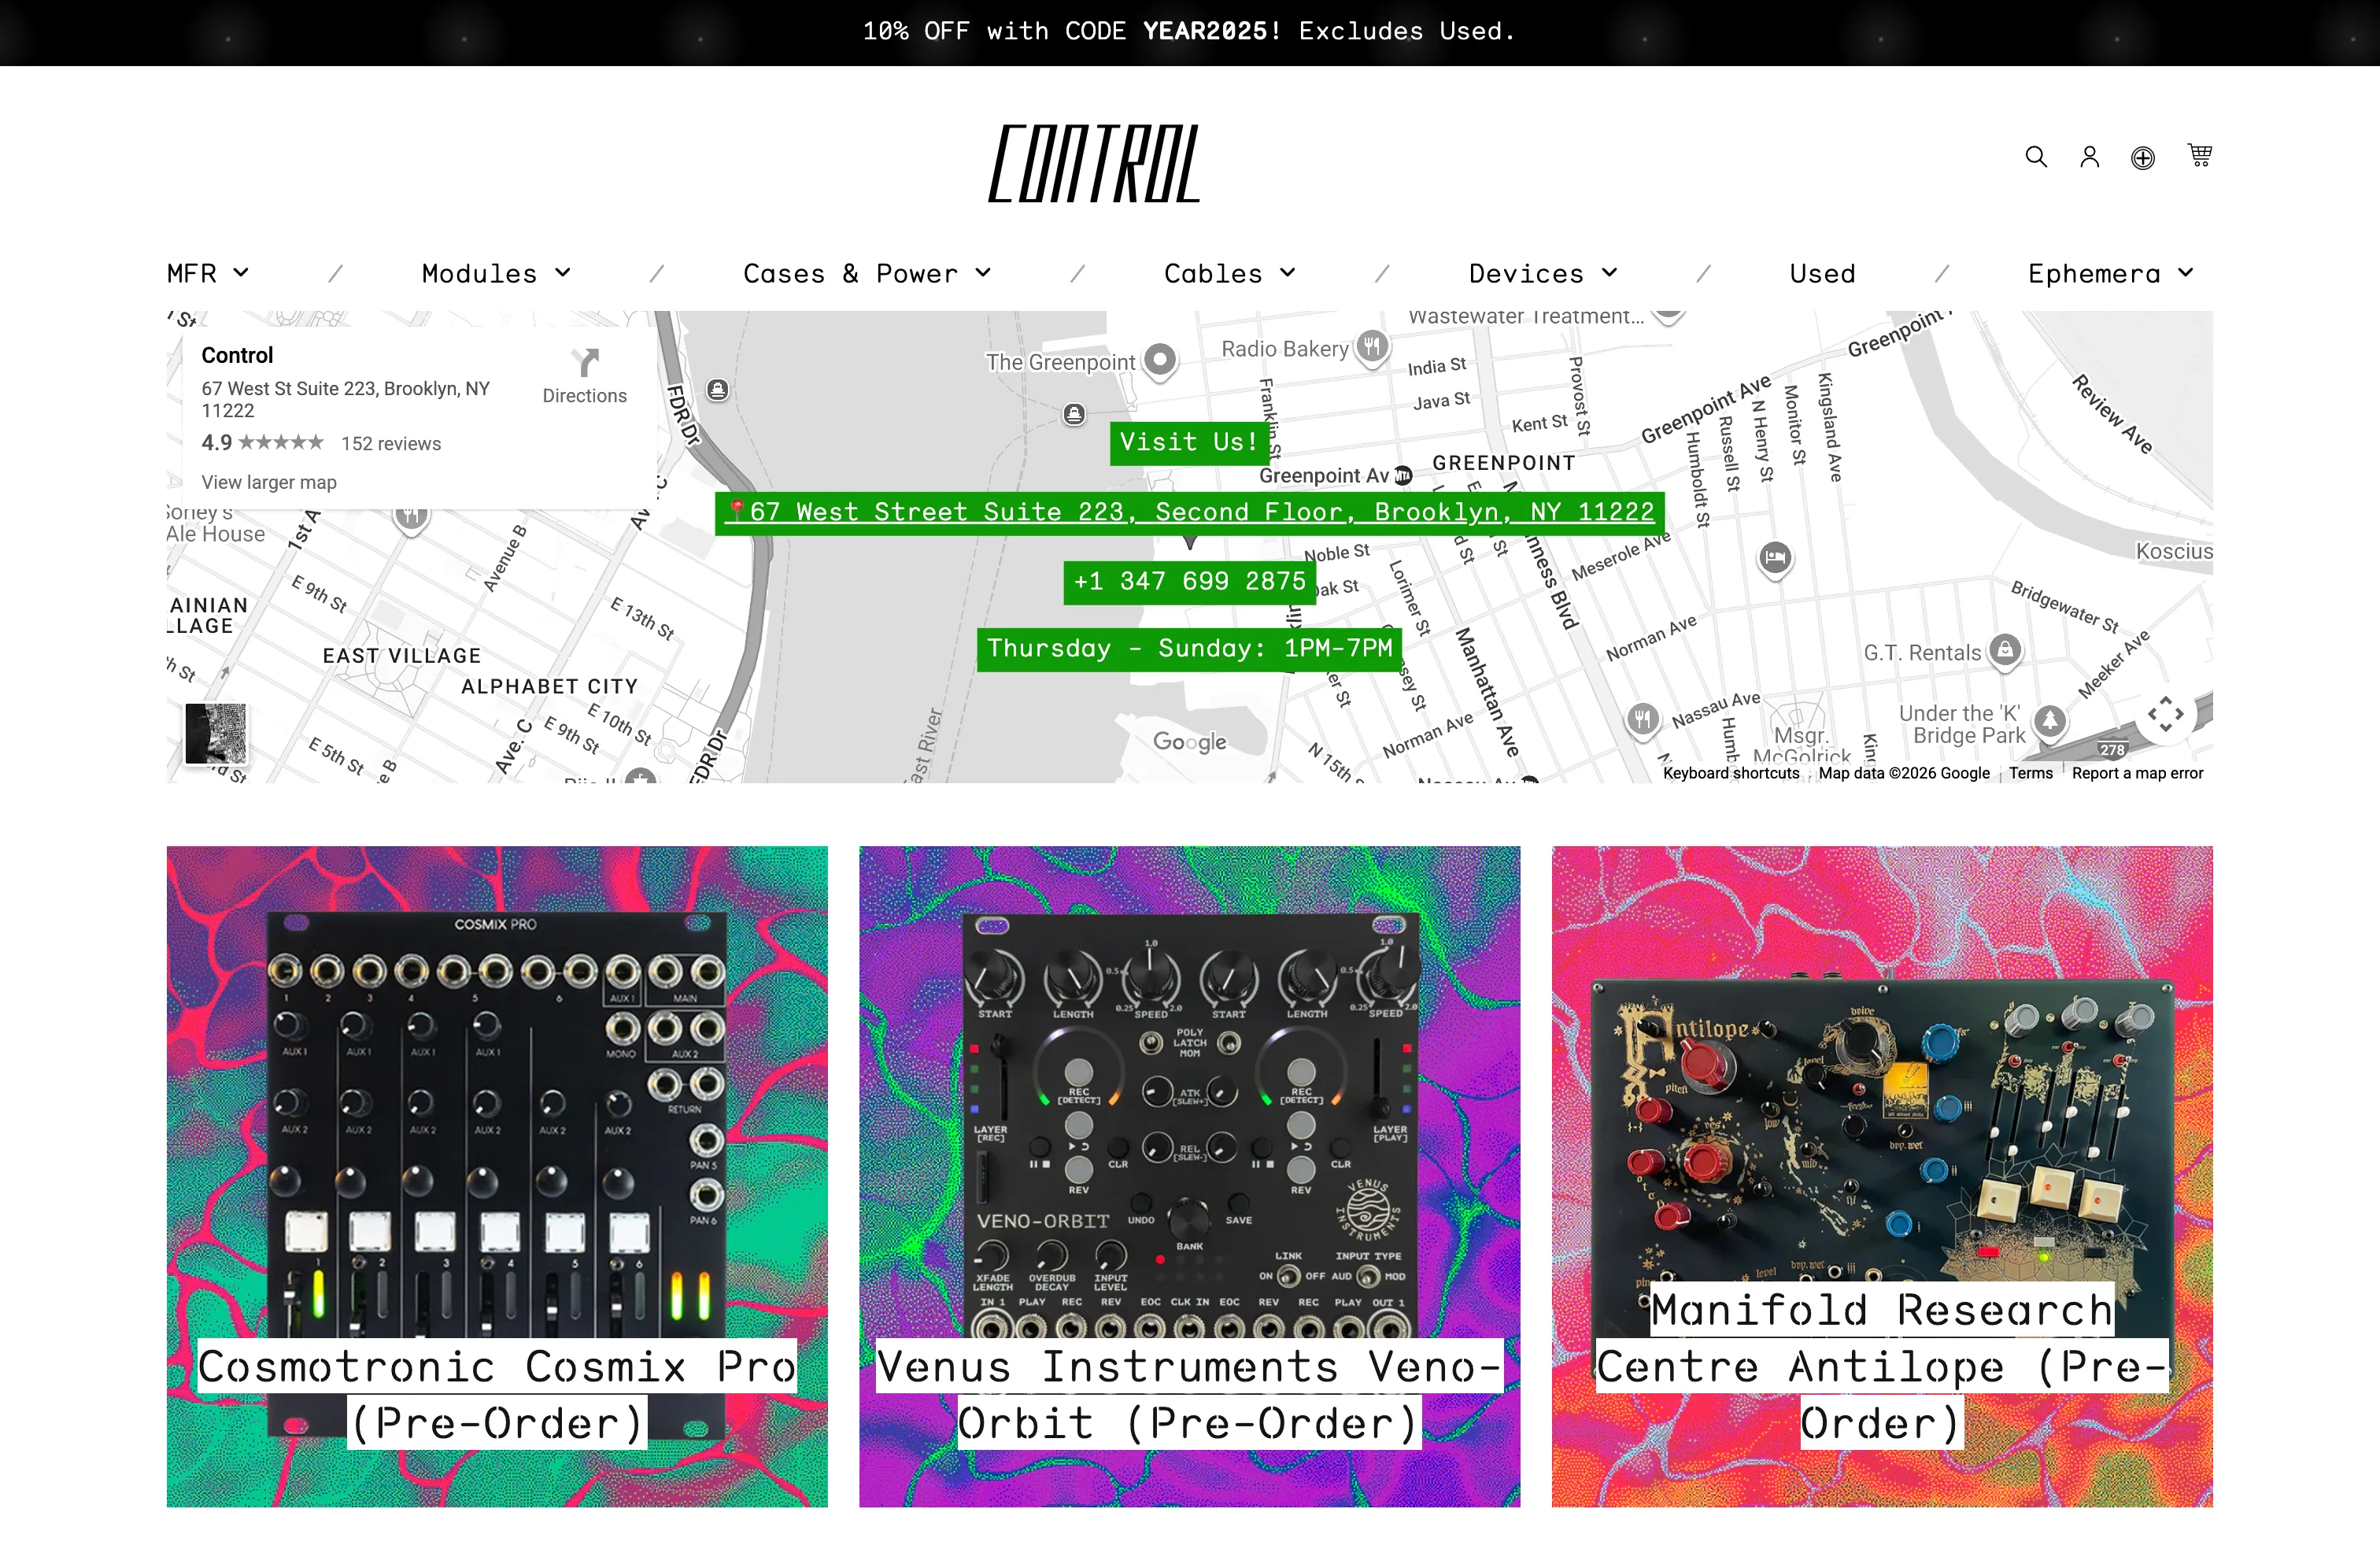The image size is (2380, 1568).
Task: Call the store via the phone number button
Action: coord(1188,582)
